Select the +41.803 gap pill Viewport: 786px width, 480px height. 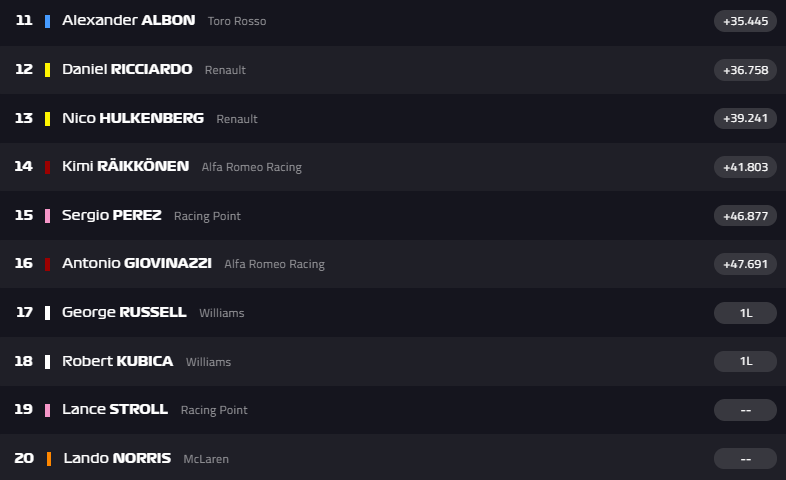click(745, 167)
